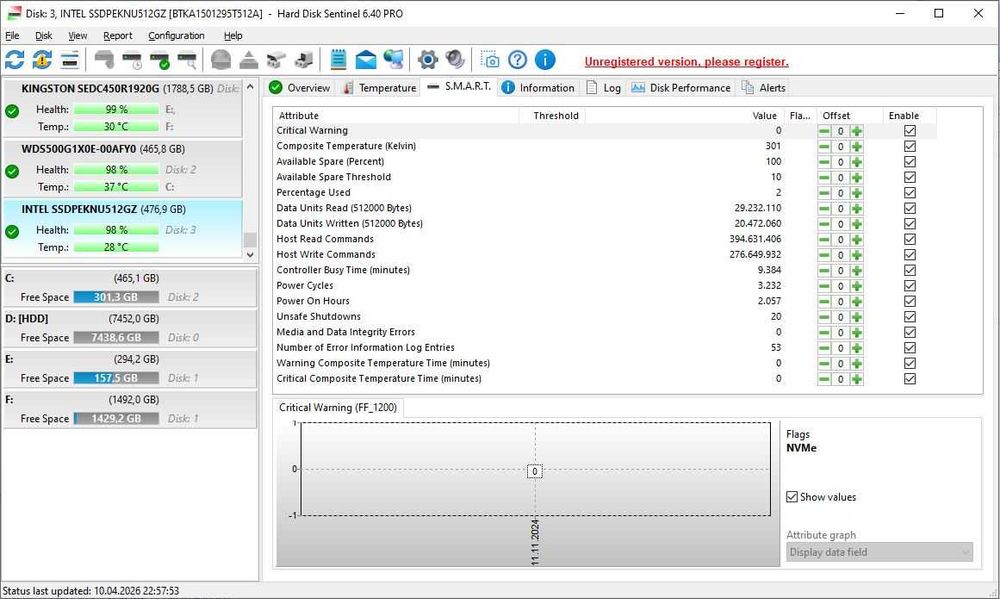Click the disk with green checkmark icon
This screenshot has width=1000, height=599.
pyautogui.click(x=159, y=60)
